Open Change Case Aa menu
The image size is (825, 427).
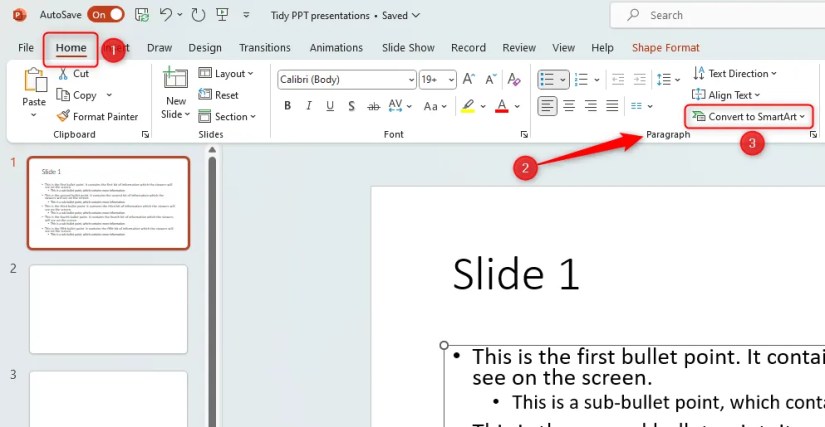pos(435,106)
